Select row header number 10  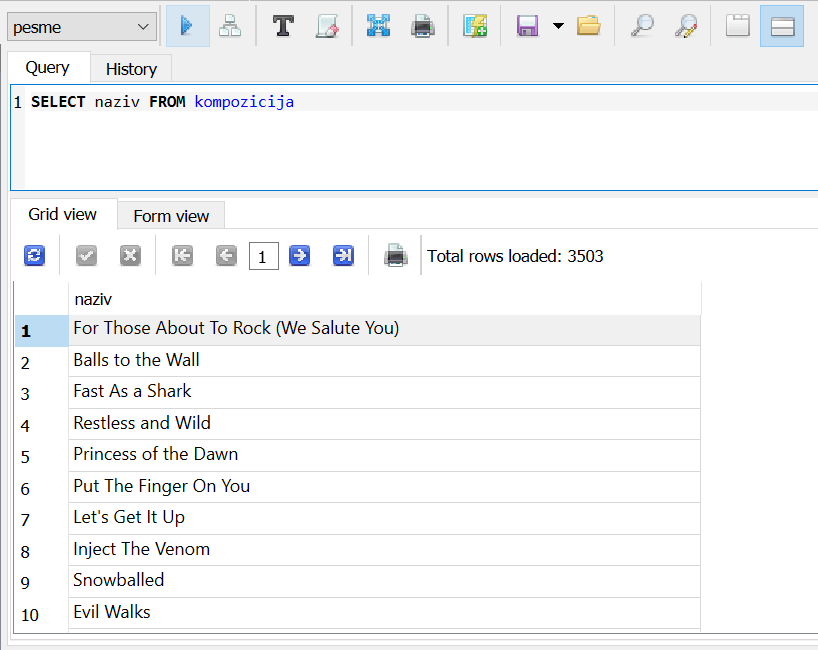(x=42, y=615)
